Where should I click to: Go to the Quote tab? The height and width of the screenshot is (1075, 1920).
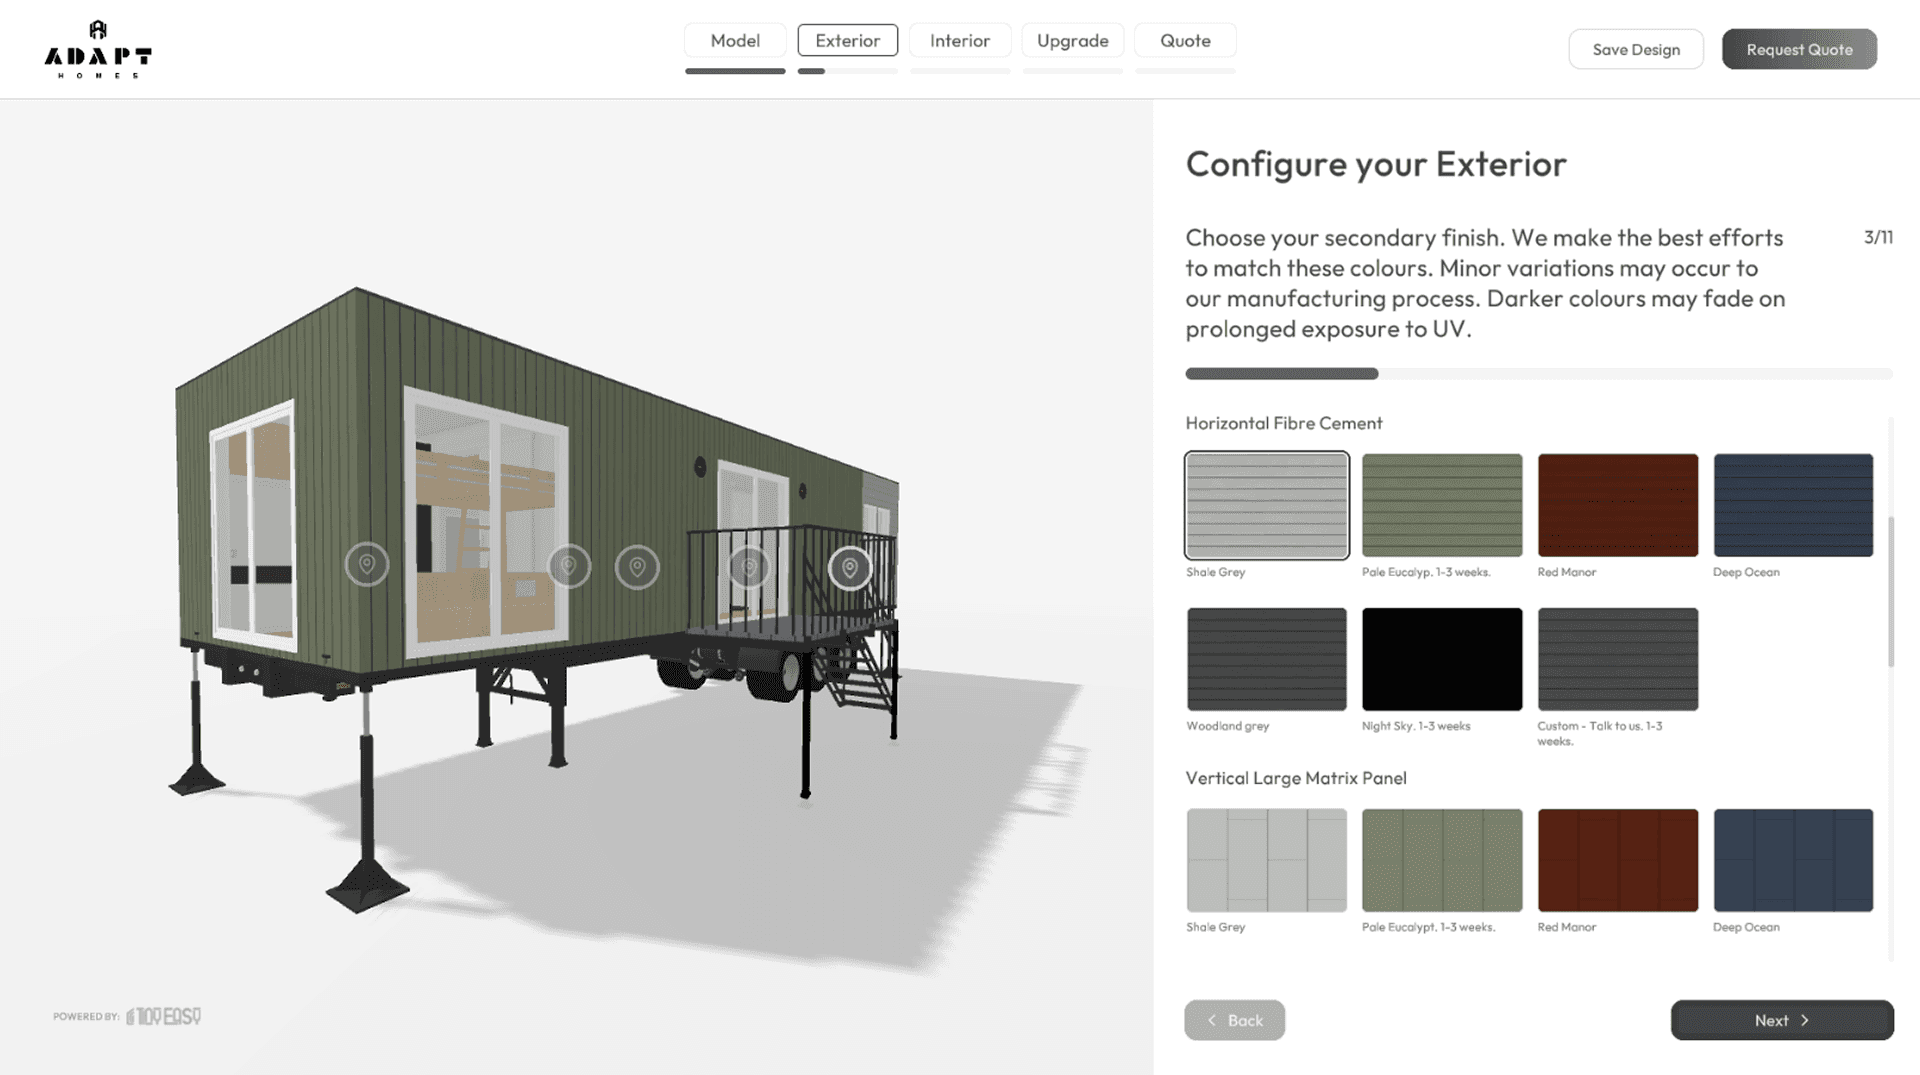click(1186, 40)
